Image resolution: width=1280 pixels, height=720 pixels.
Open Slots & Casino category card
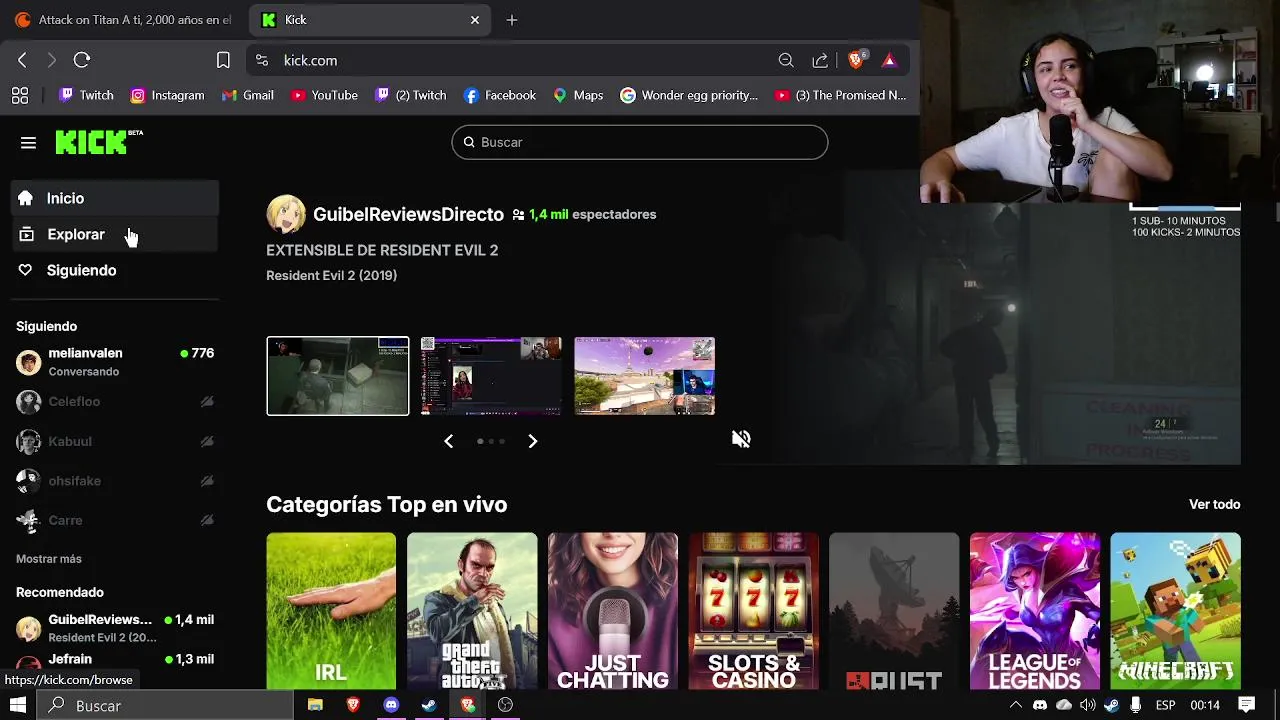(x=754, y=611)
